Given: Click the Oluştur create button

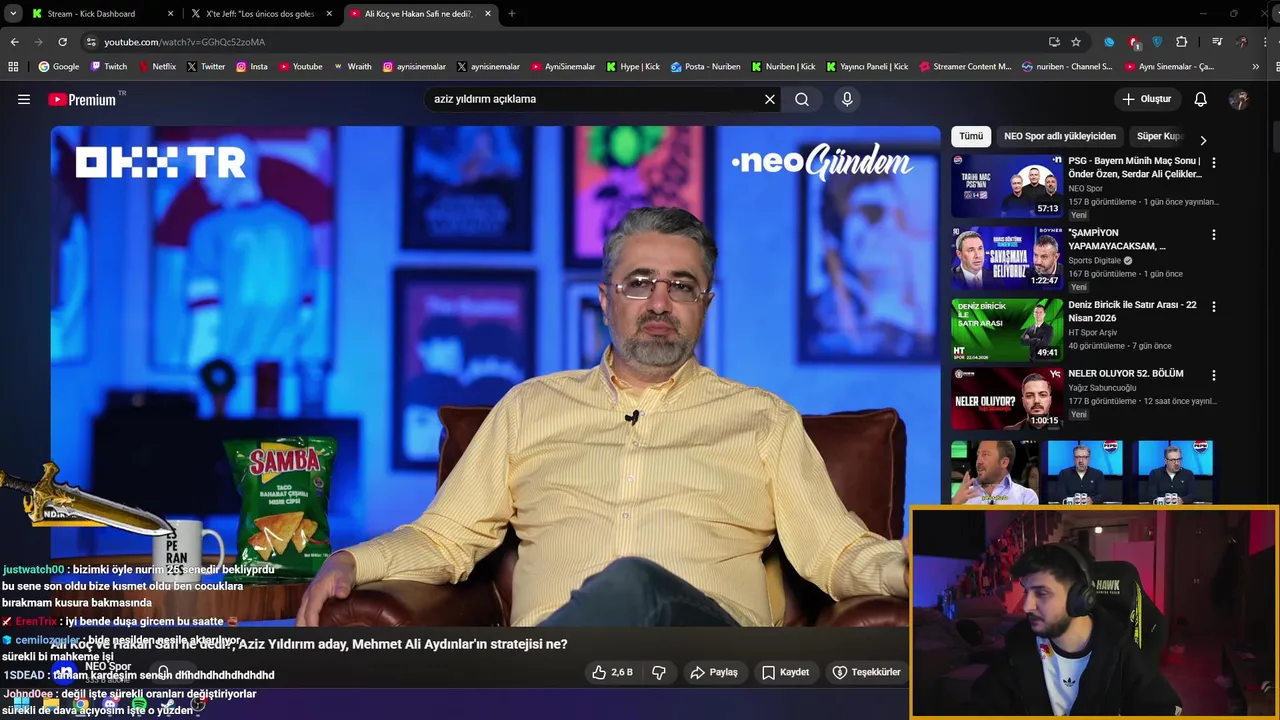Looking at the screenshot, I should 1146,99.
